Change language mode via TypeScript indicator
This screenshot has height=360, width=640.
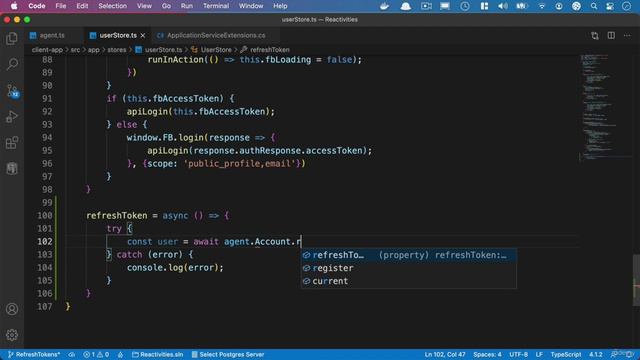coord(566,354)
